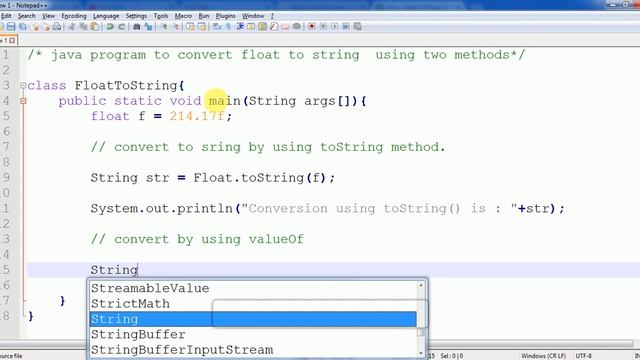Toggle Show All Characters pilcrow icon
640x360 pixels.
click(x=229, y=27)
